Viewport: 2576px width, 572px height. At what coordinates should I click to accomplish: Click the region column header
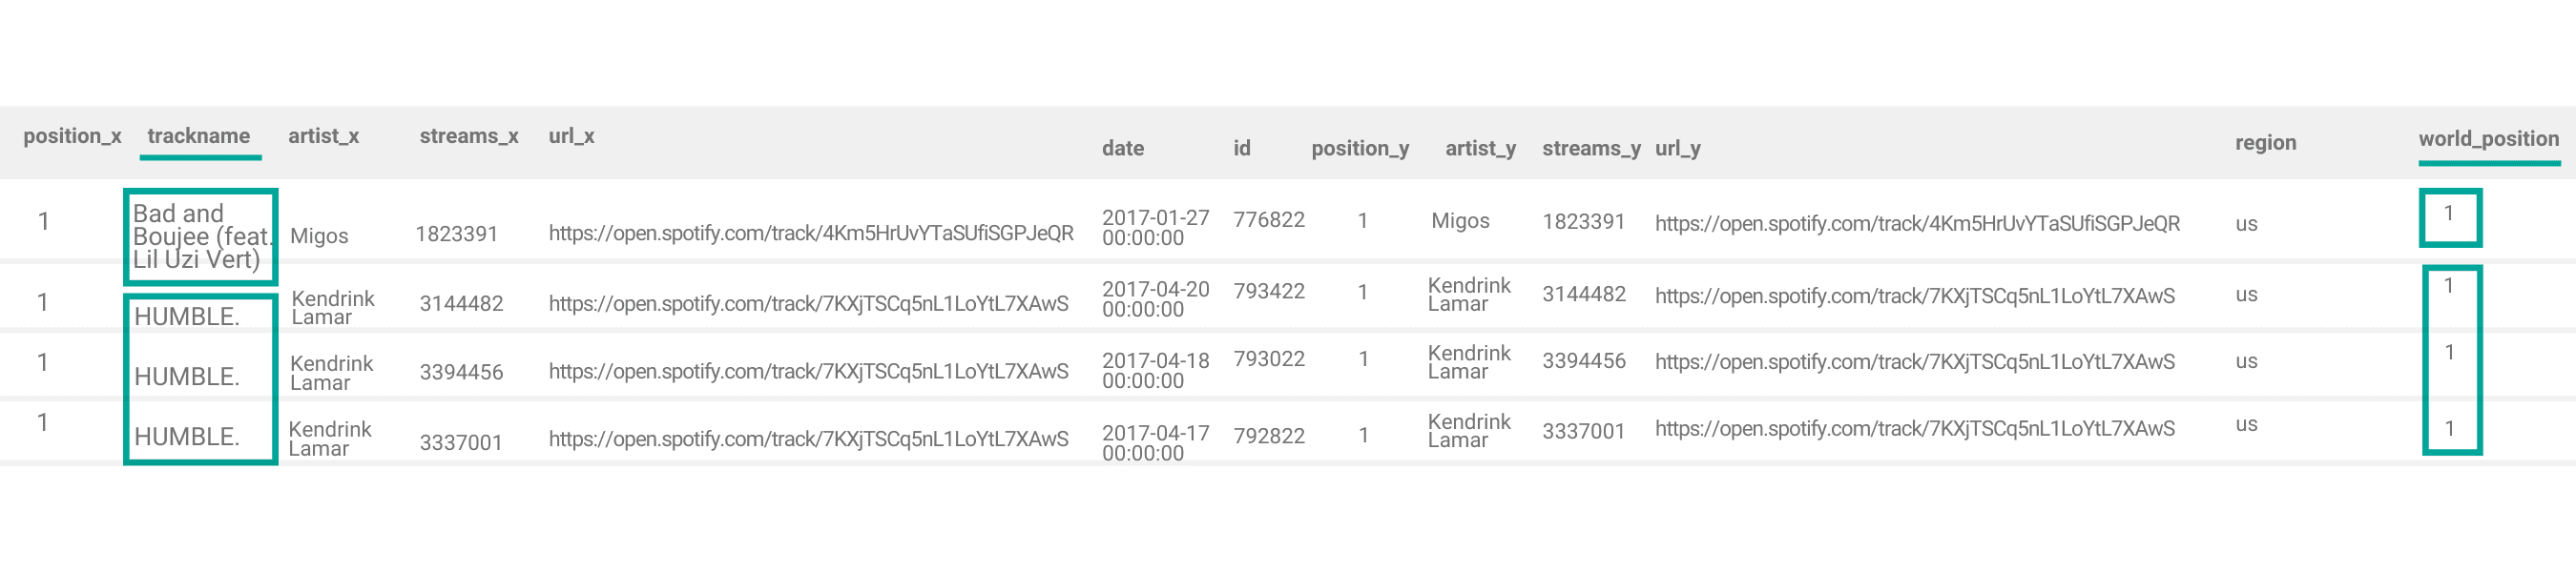coord(2265,142)
